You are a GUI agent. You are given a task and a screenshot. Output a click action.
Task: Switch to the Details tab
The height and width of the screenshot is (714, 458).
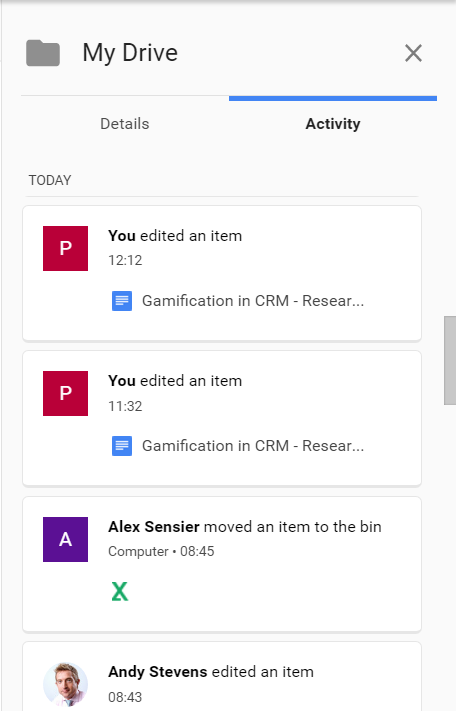(125, 124)
